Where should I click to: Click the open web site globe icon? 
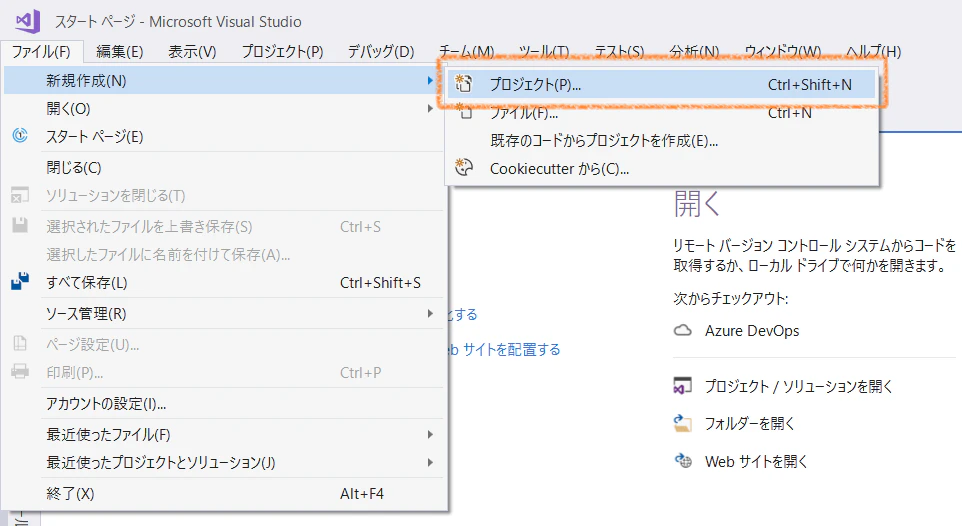683,460
